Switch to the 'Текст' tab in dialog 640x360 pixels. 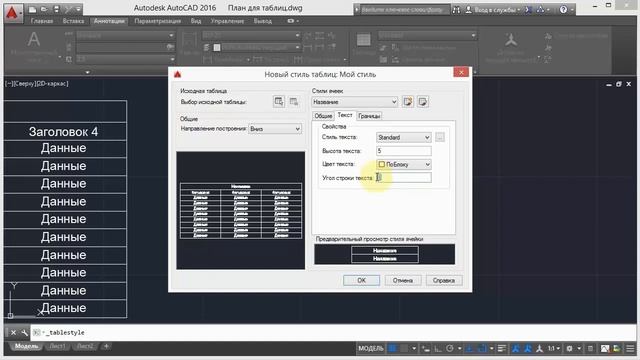click(345, 116)
